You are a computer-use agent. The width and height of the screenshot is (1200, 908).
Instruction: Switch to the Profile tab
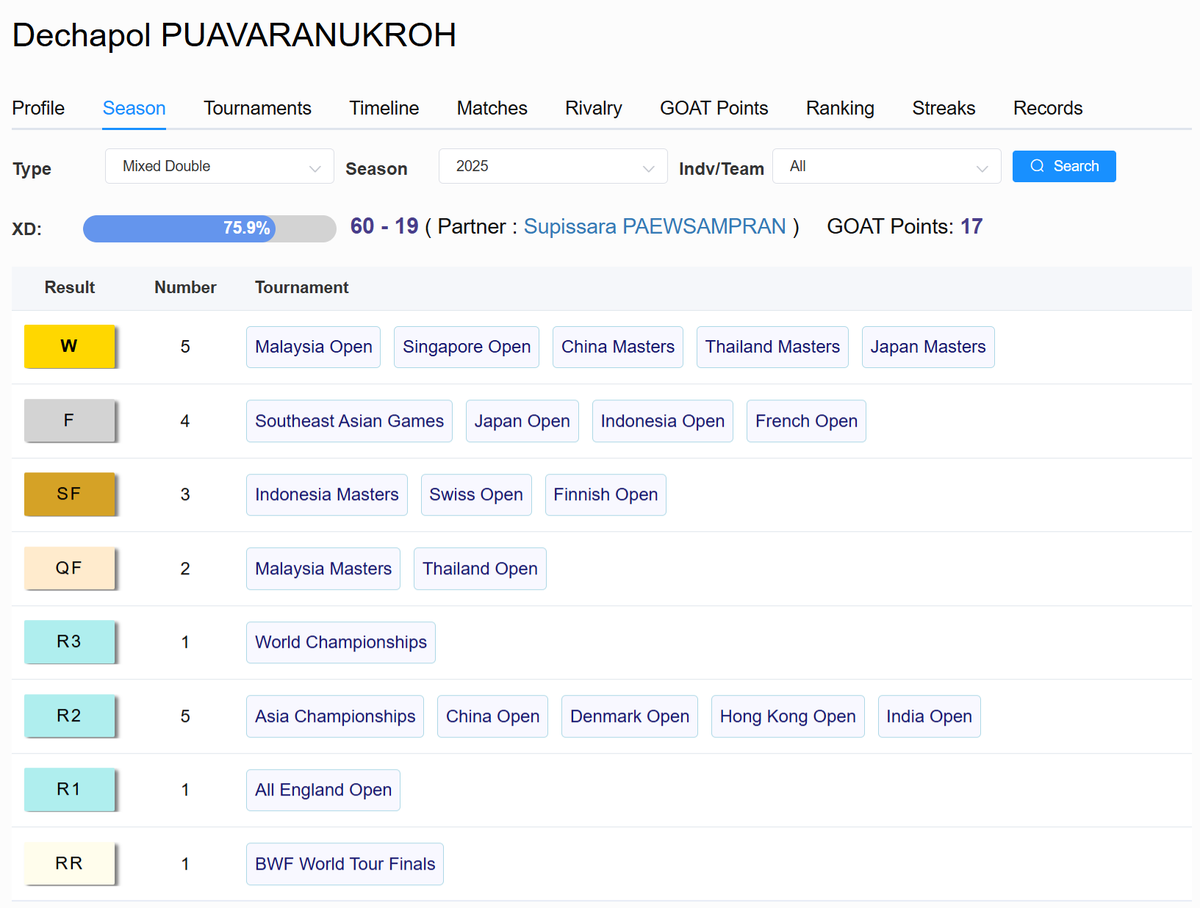coord(38,108)
